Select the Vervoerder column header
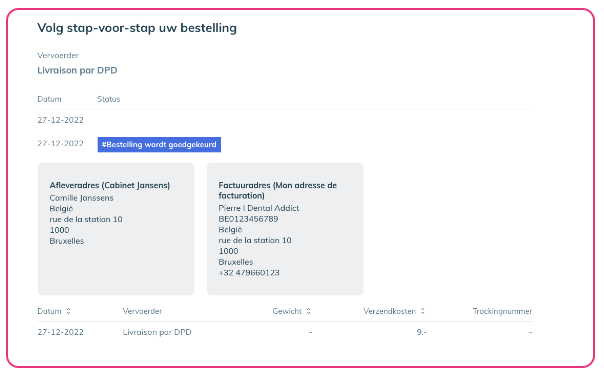Image resolution: width=604 pixels, height=375 pixels. (x=142, y=311)
